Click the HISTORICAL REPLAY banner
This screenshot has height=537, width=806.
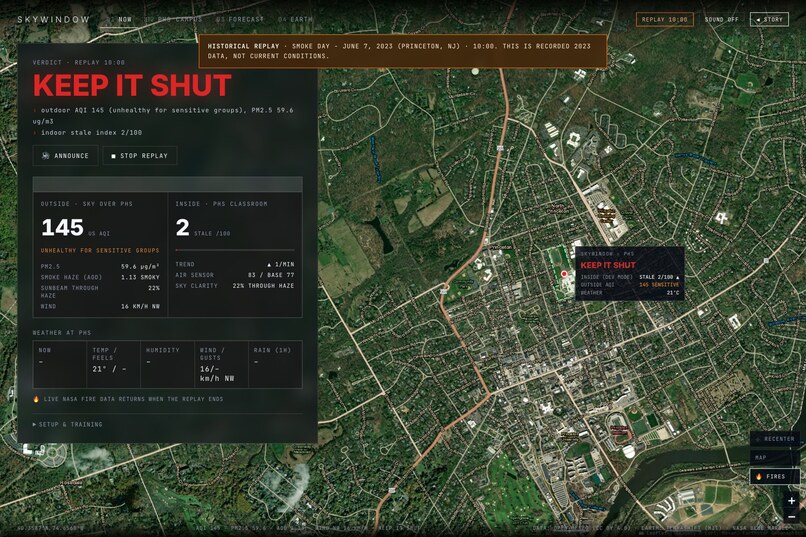point(403,51)
